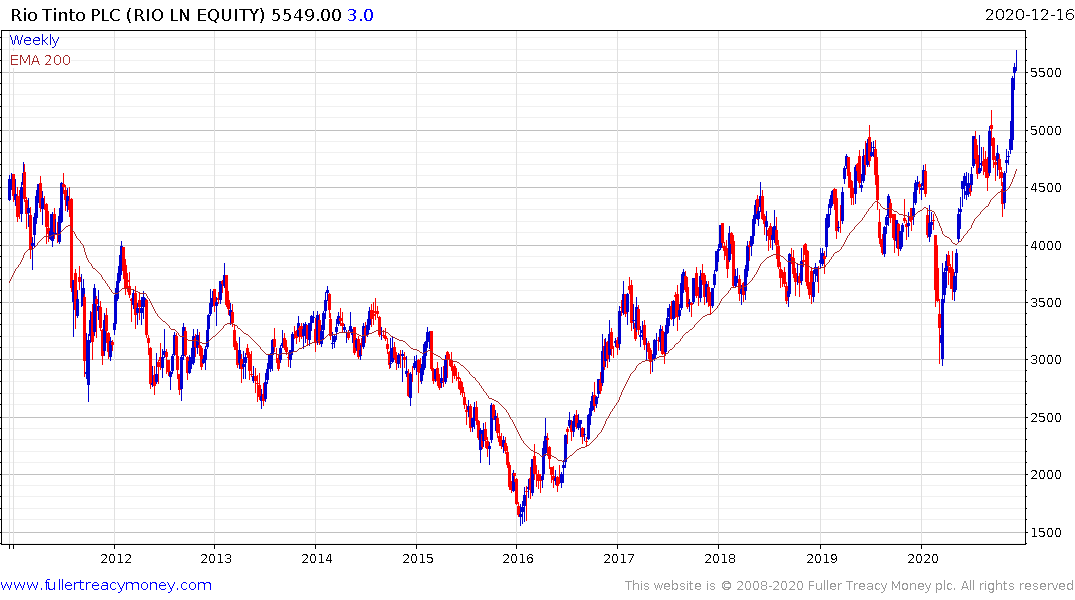1075x600 pixels.
Task: Click the 'Weekly' interval label
Action: click(34, 40)
